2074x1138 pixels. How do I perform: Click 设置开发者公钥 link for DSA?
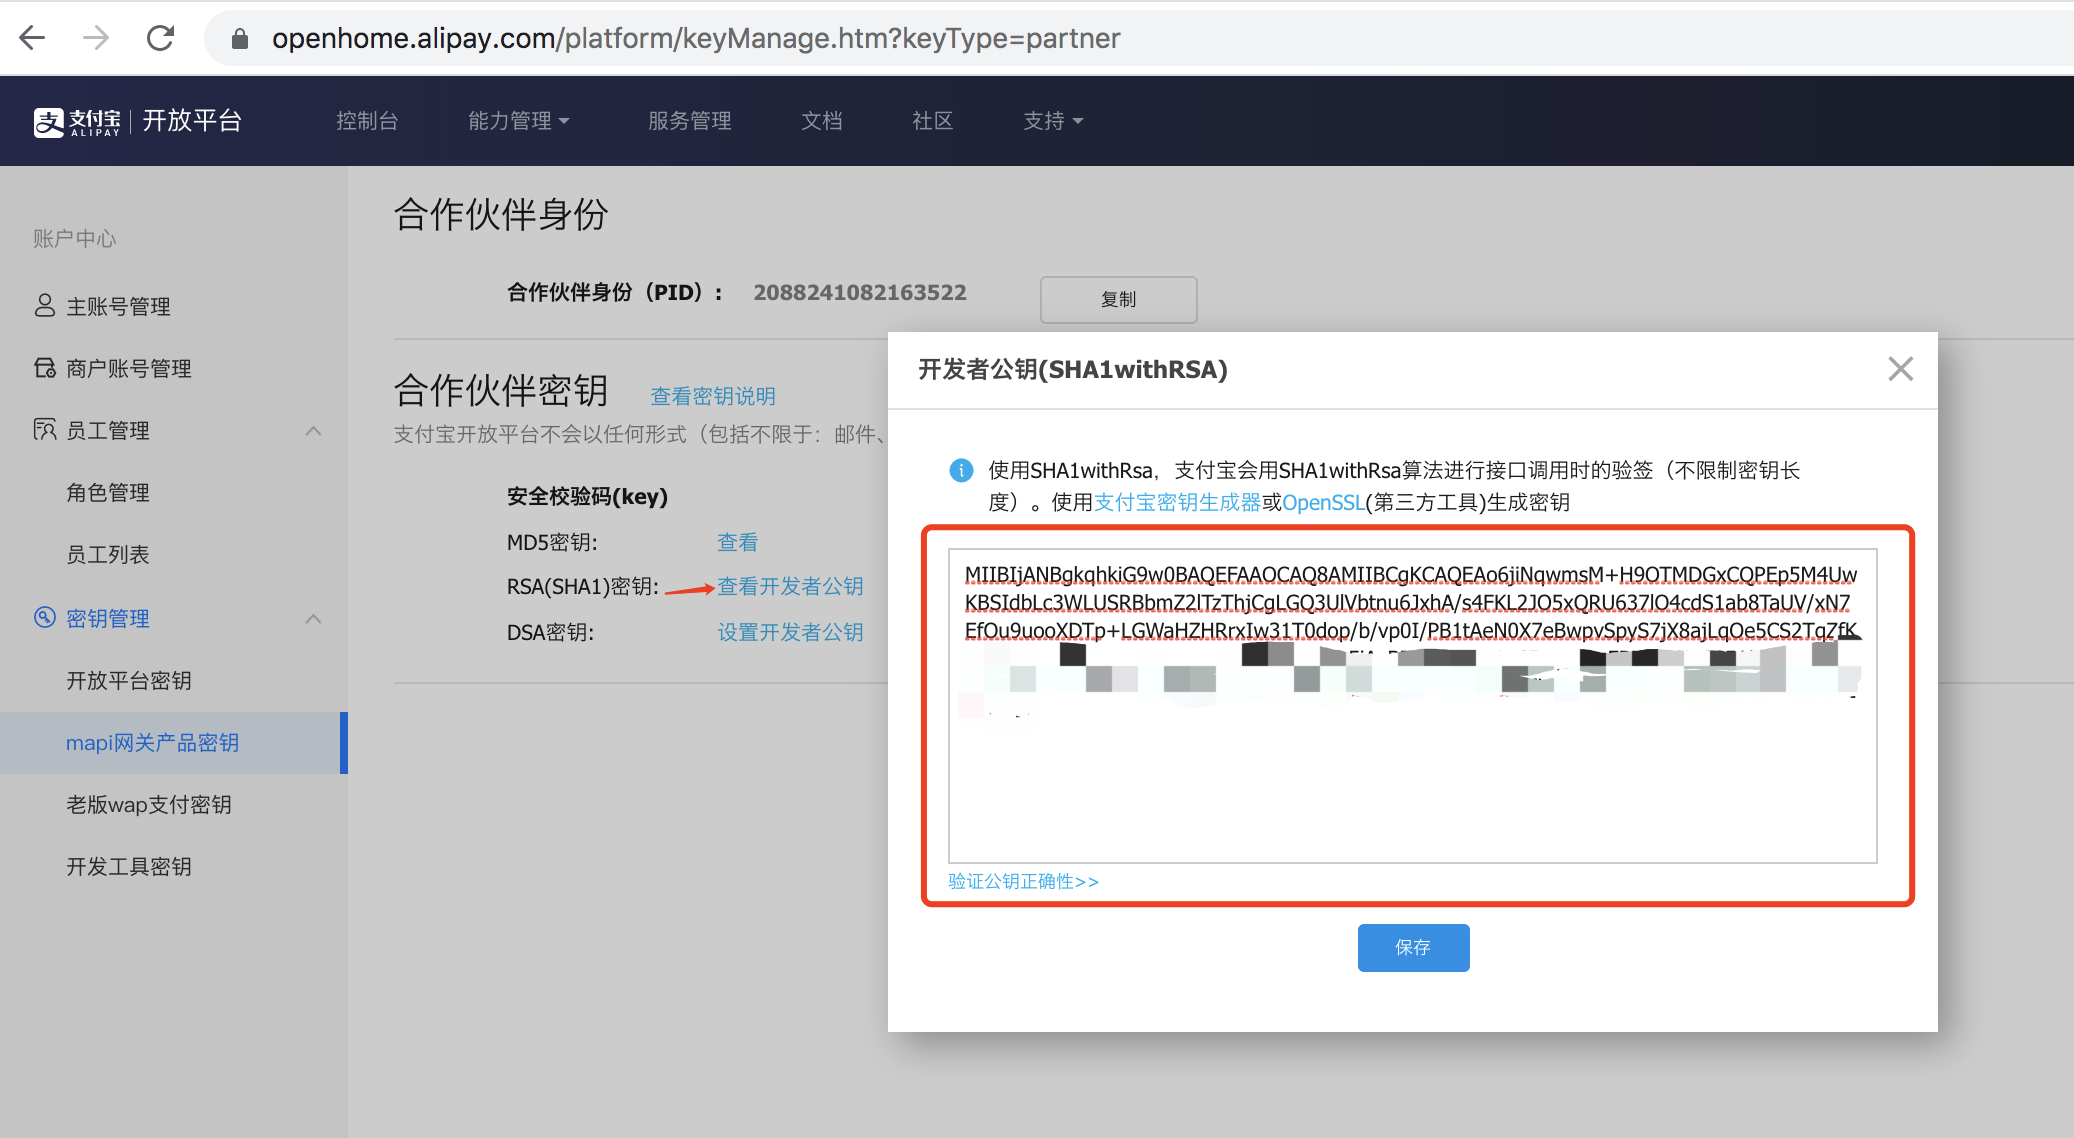pyautogui.click(x=790, y=632)
